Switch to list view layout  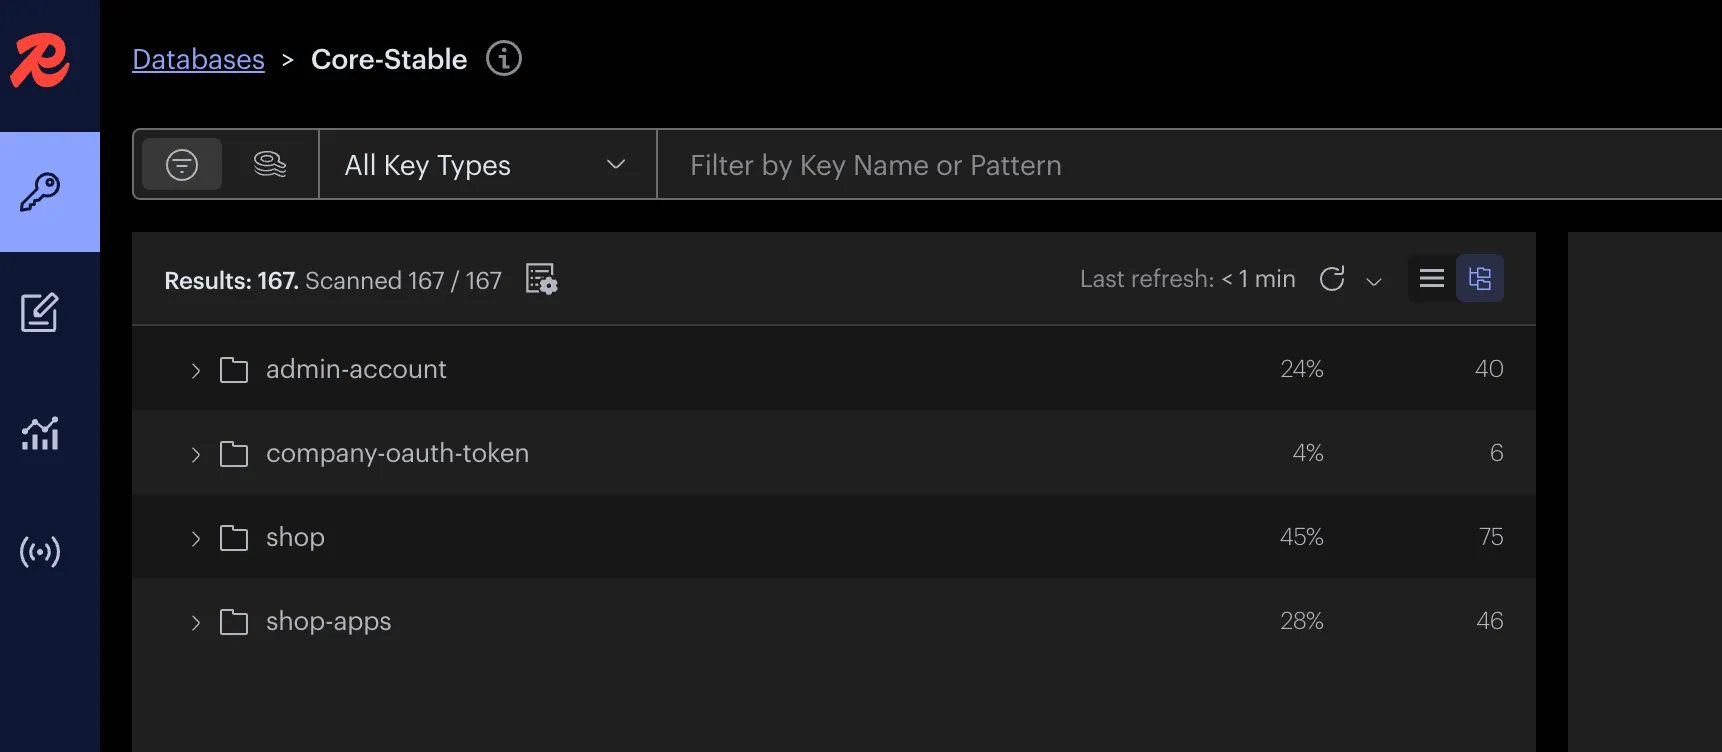[1432, 279]
